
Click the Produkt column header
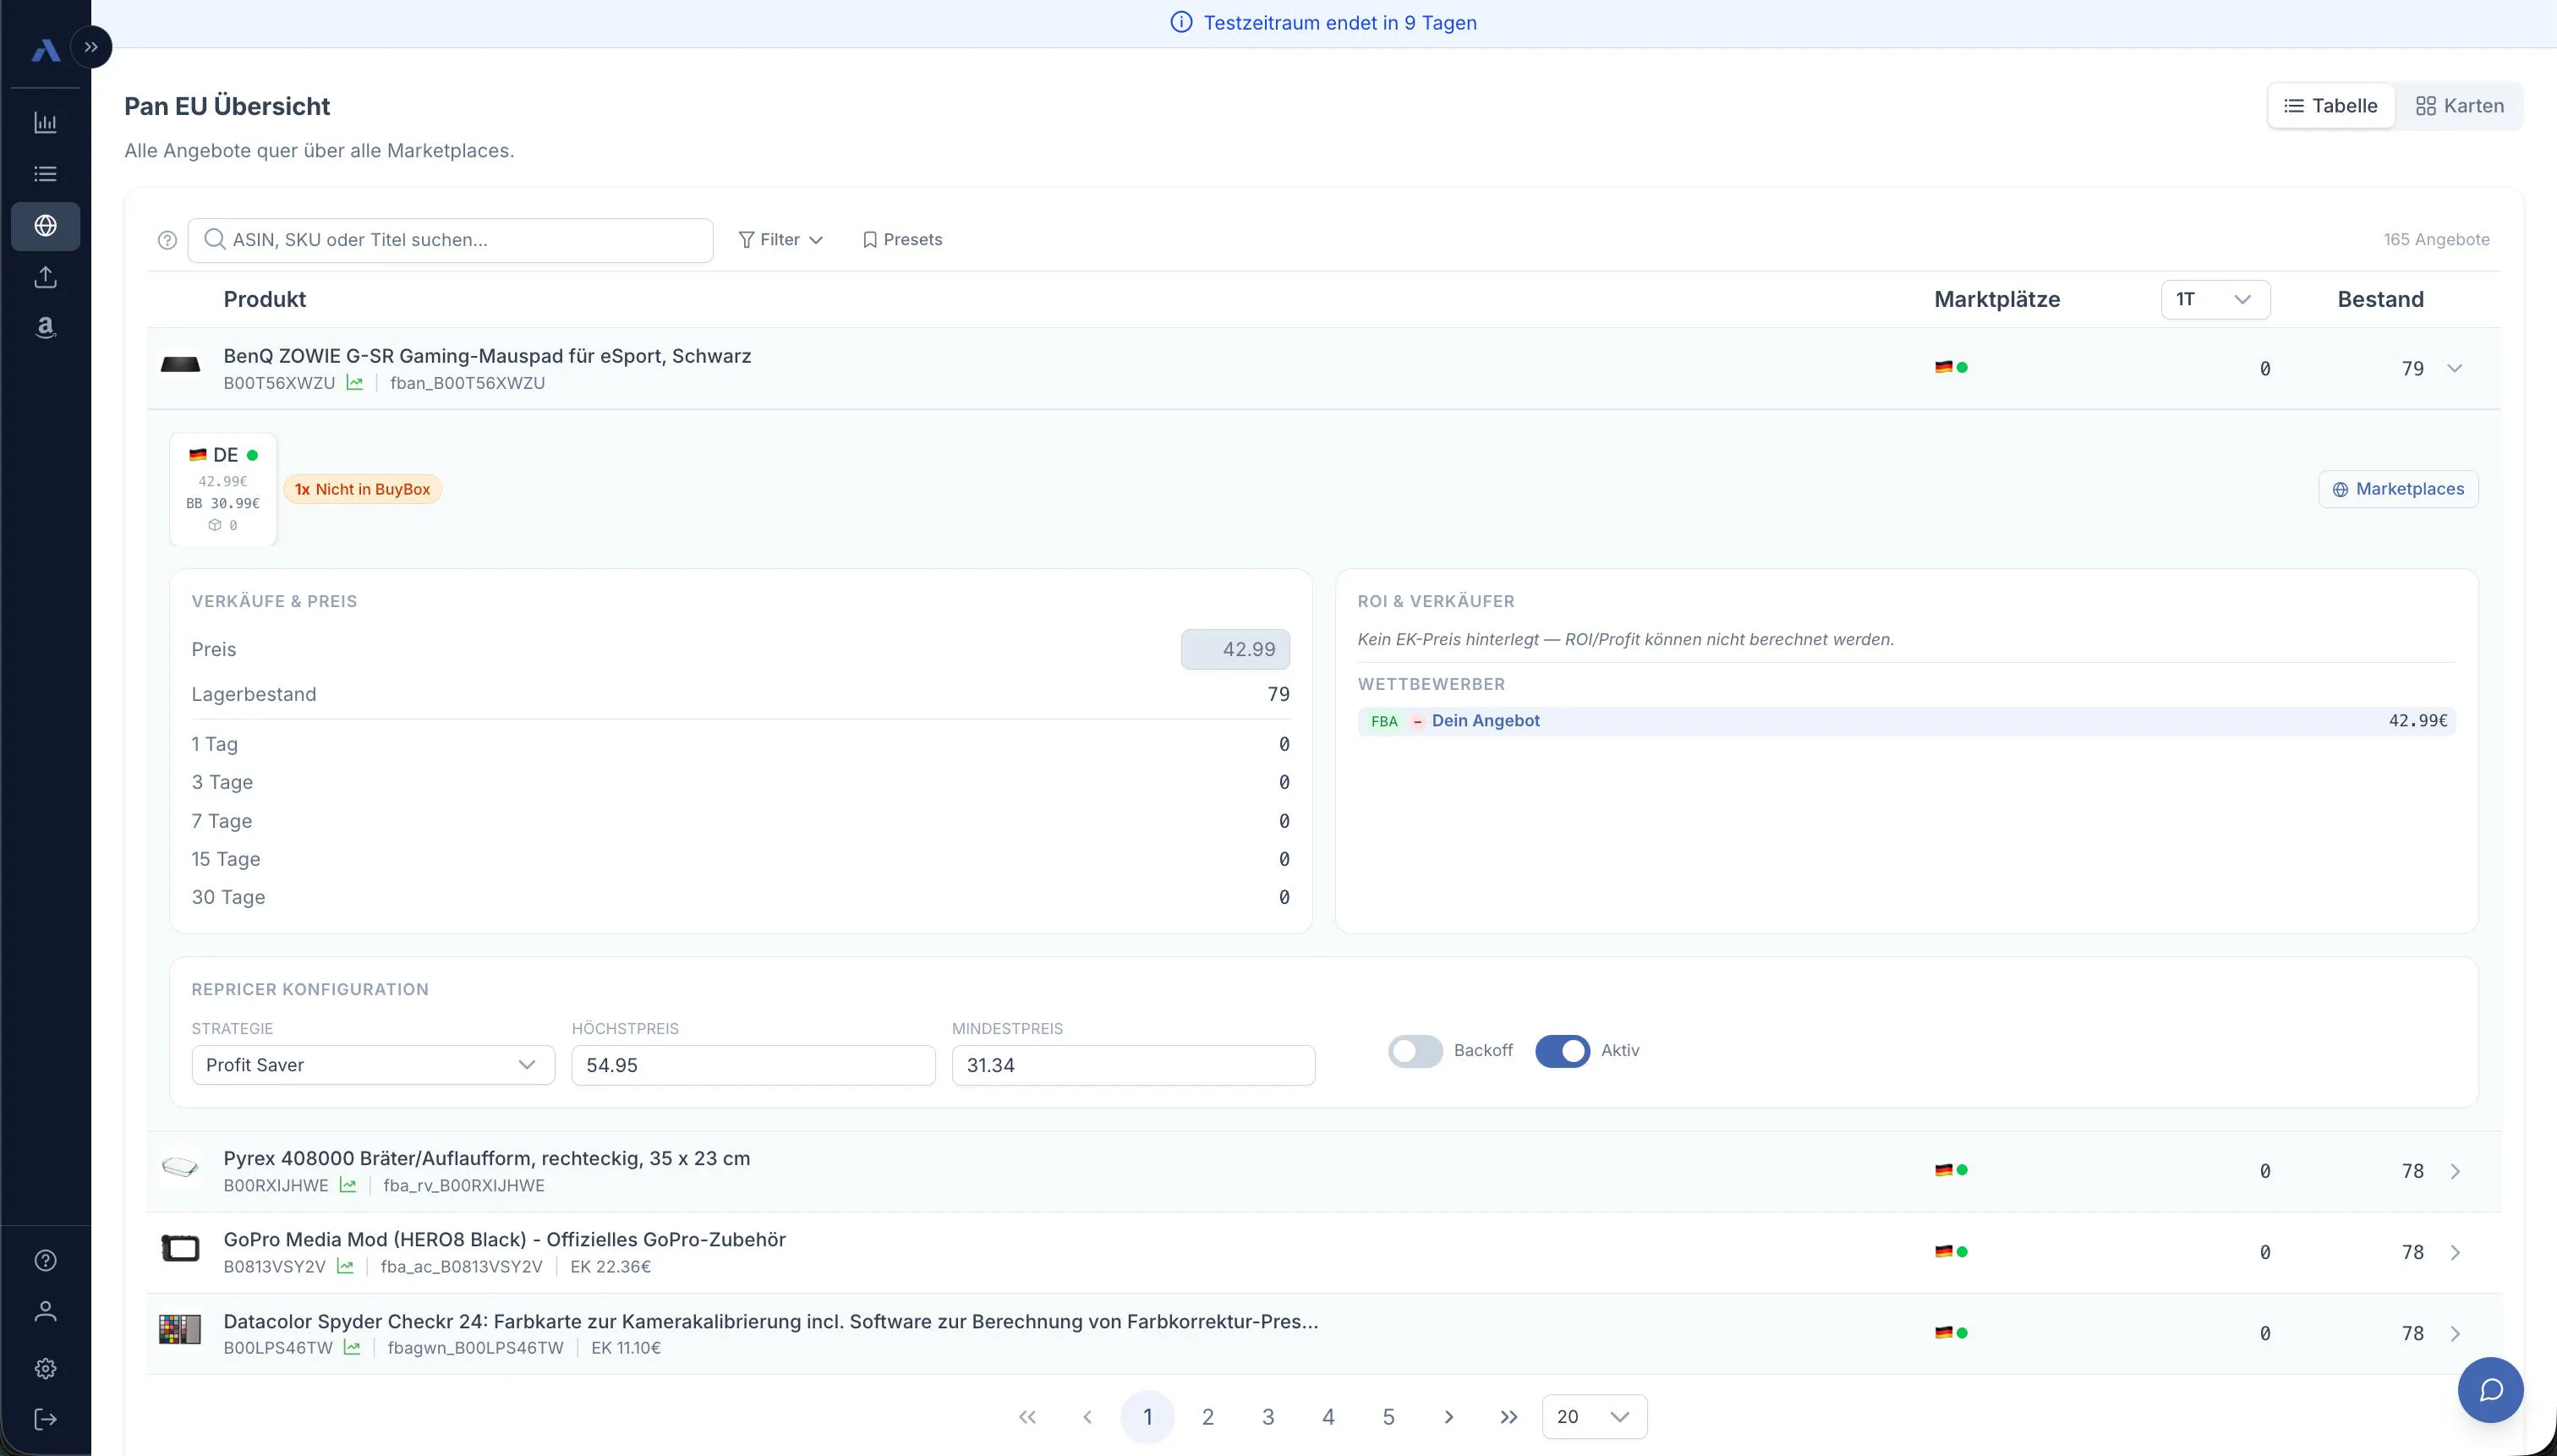(x=265, y=299)
